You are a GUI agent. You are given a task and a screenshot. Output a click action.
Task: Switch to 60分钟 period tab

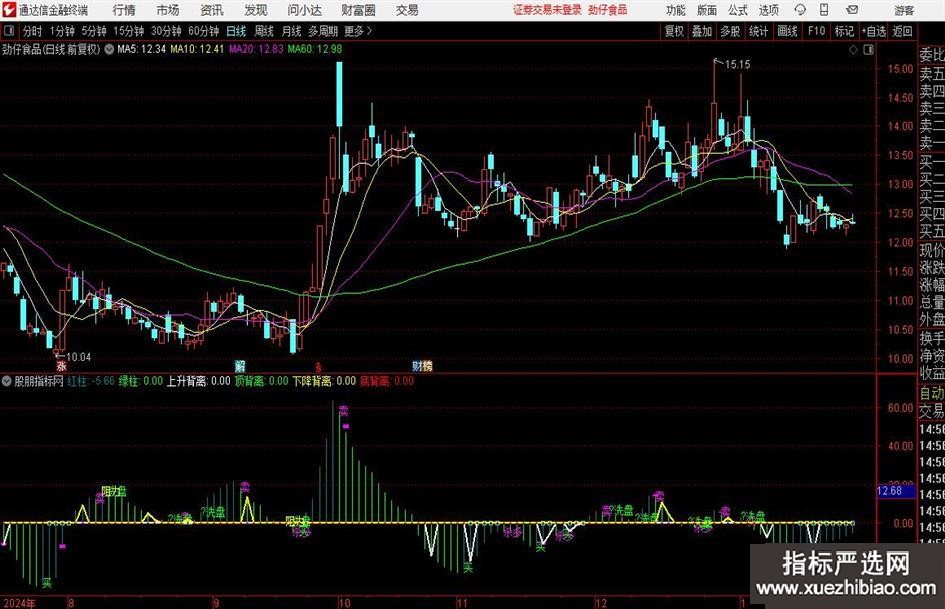click(204, 31)
